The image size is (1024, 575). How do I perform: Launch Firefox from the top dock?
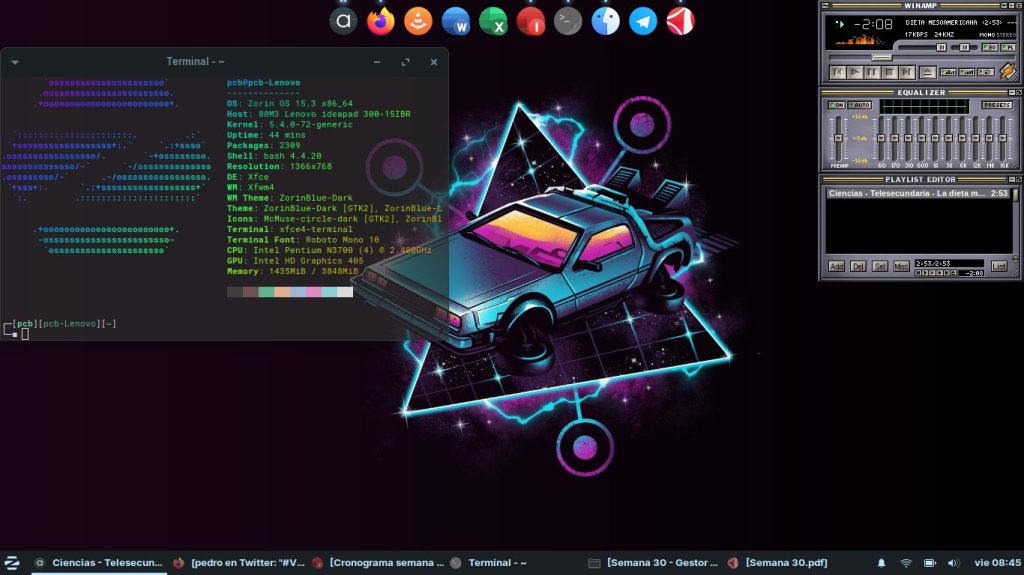point(381,21)
